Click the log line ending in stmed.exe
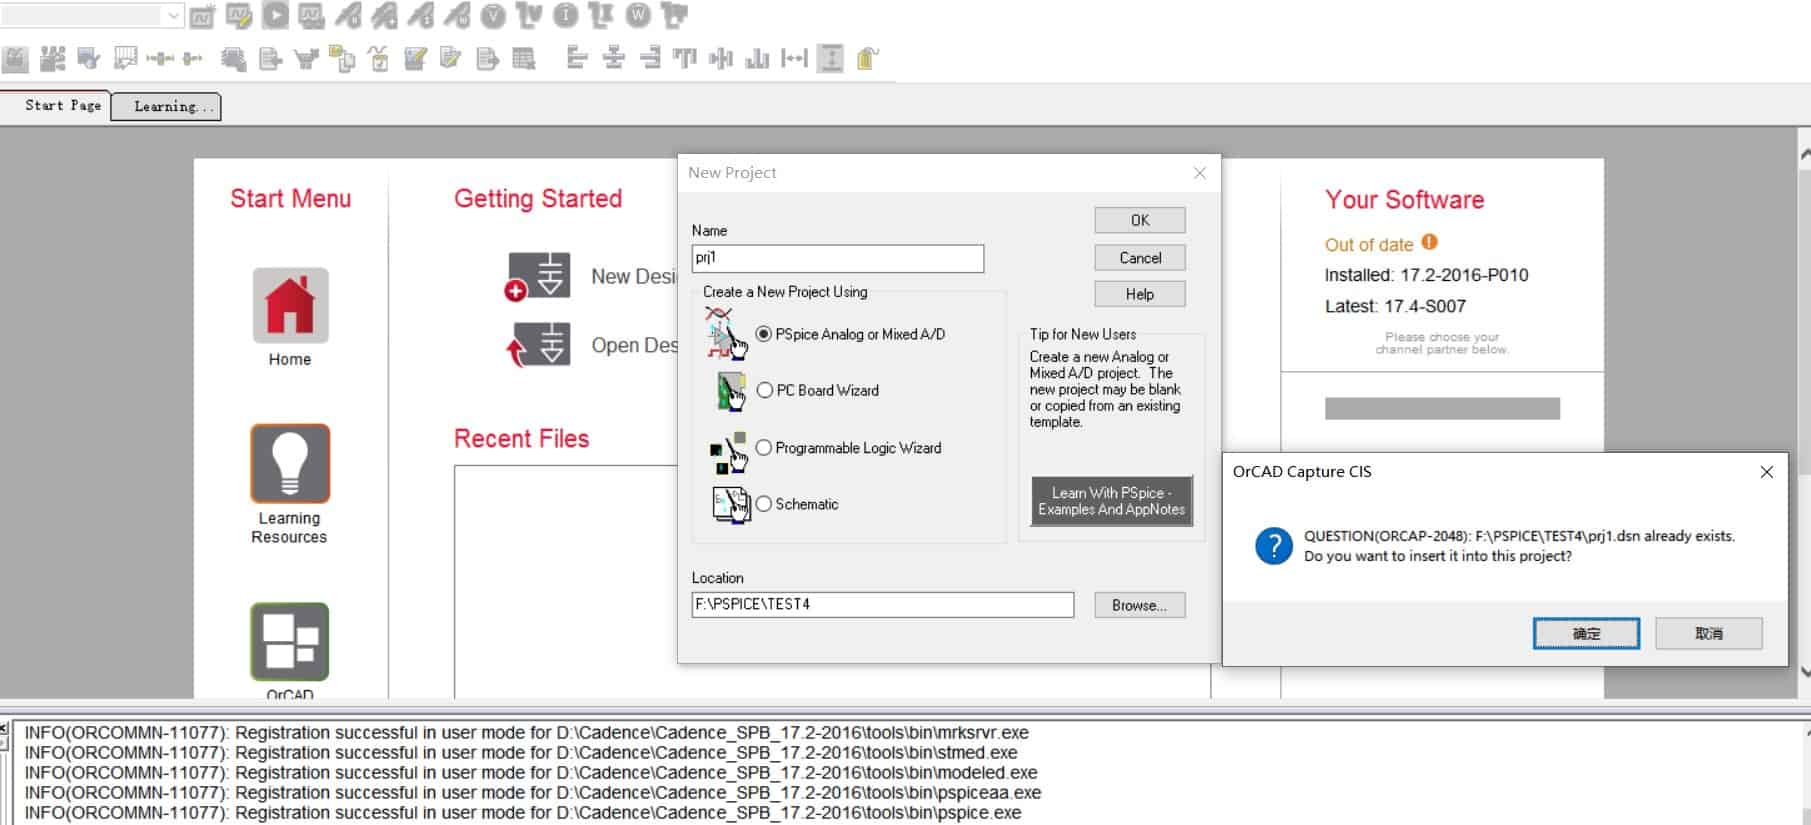 (521, 753)
